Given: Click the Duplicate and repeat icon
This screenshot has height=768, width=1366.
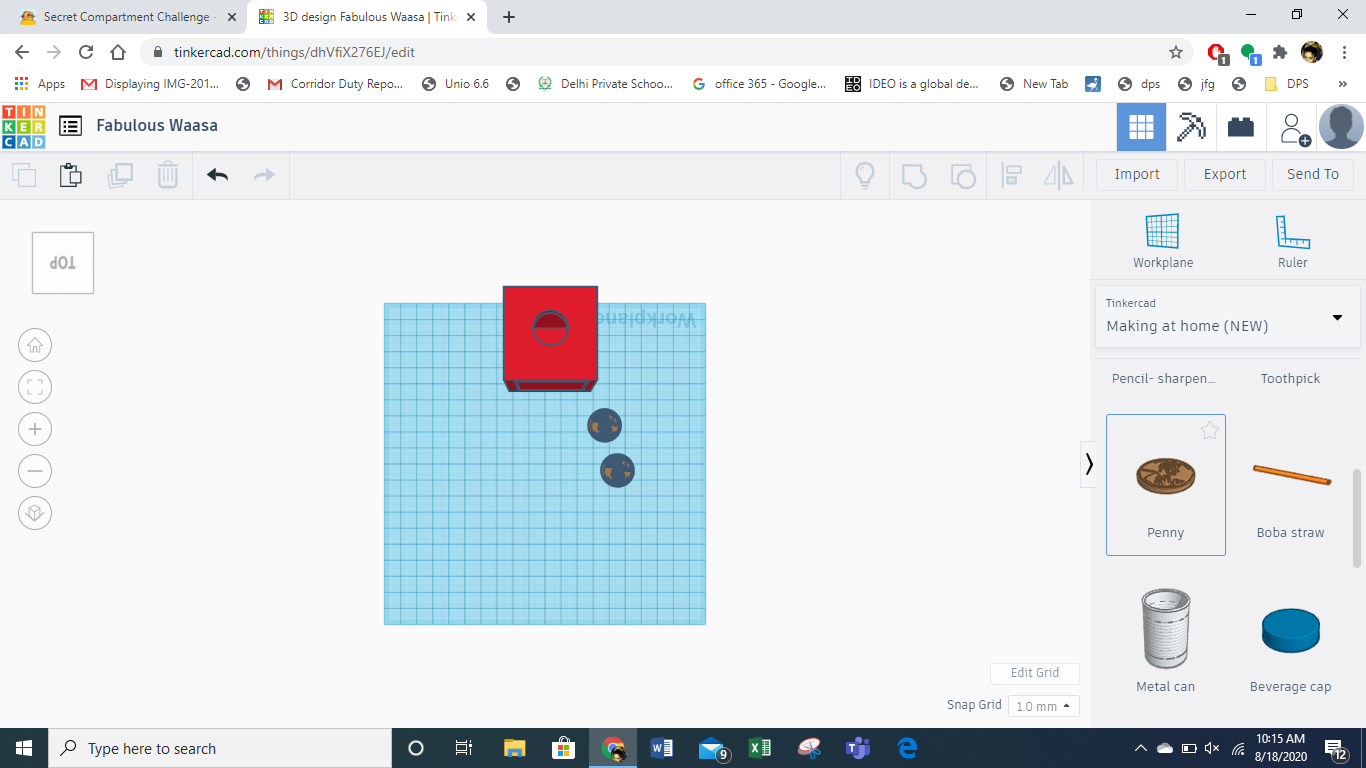Looking at the screenshot, I should point(120,175).
